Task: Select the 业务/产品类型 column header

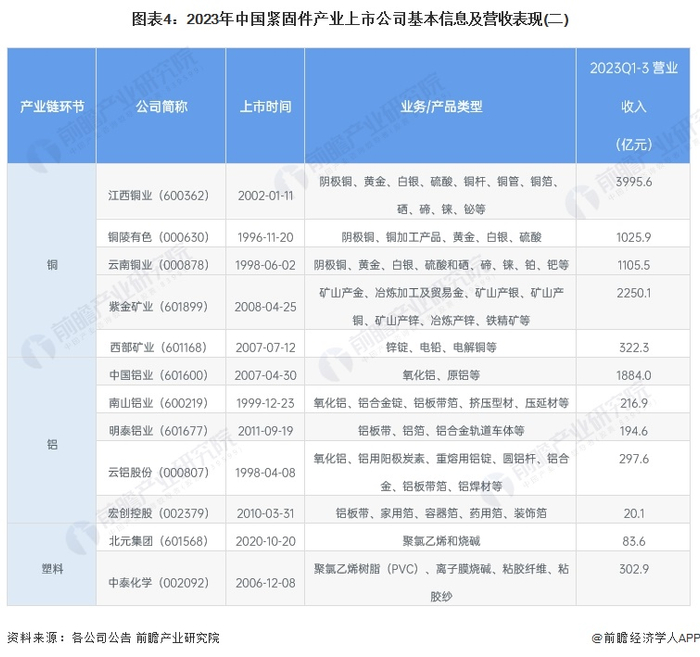Action: tap(441, 107)
